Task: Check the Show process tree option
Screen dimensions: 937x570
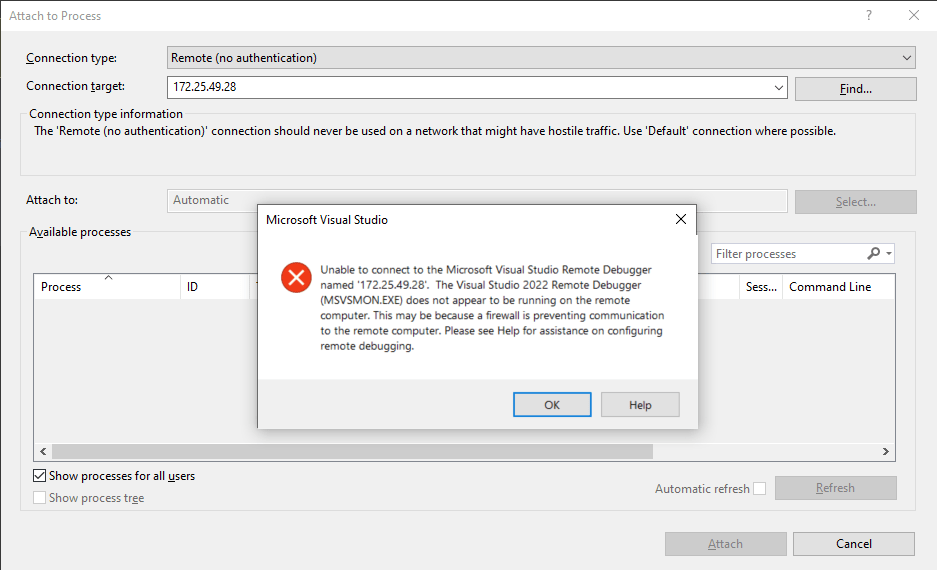Action: (x=40, y=498)
